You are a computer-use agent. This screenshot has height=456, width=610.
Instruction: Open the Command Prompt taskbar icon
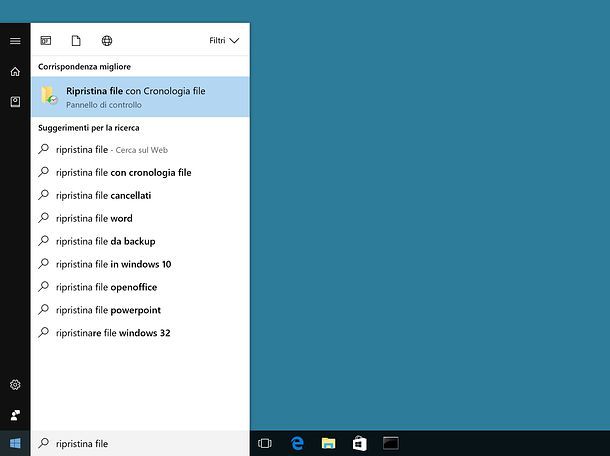[x=391, y=443]
